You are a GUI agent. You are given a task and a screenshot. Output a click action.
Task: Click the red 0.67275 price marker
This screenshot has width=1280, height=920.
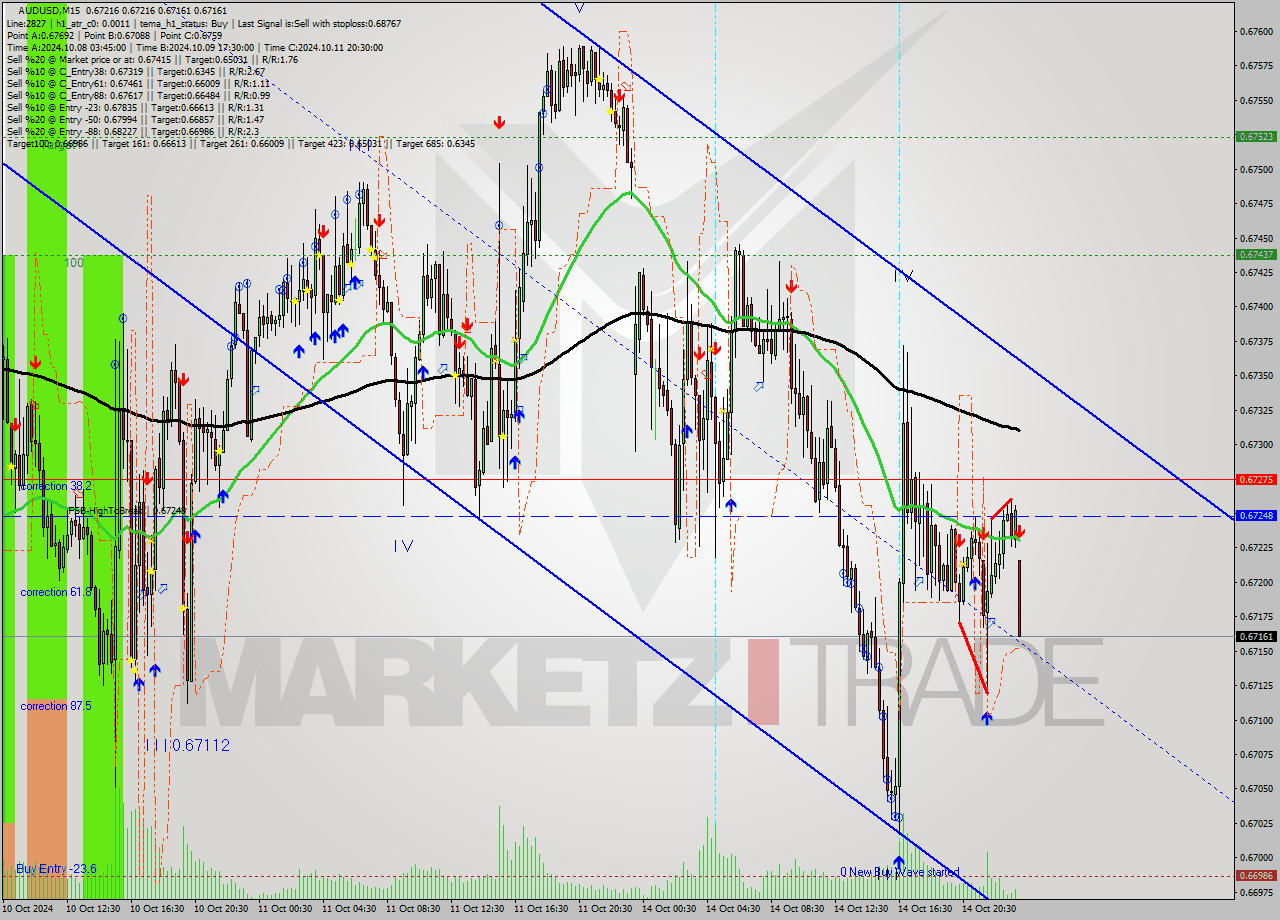coord(1256,480)
